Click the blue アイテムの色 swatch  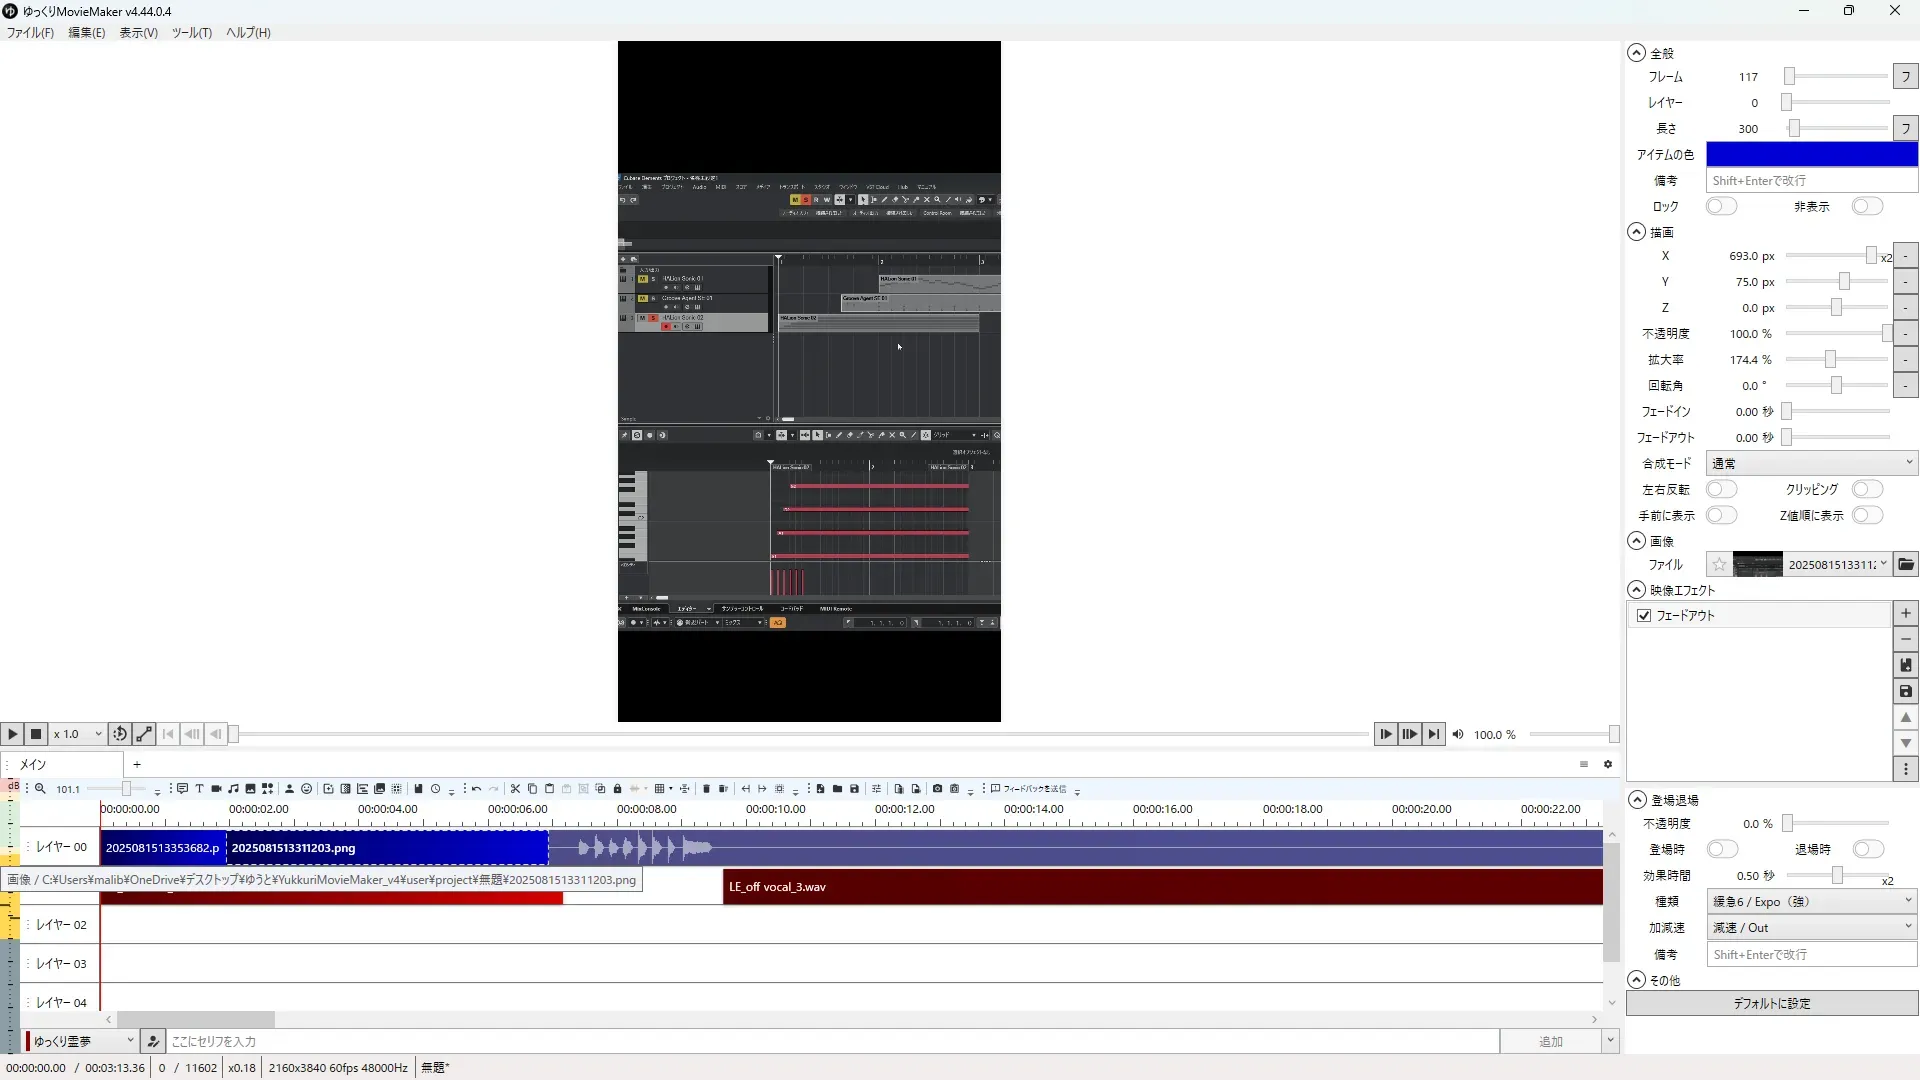tap(1811, 154)
